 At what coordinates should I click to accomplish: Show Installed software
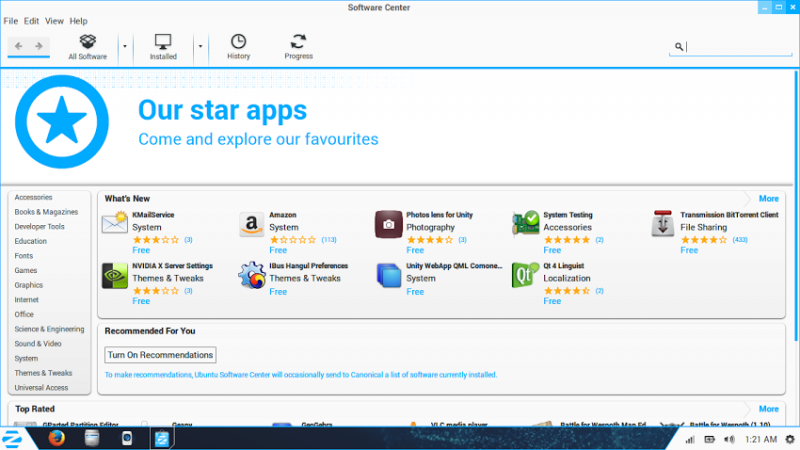163,47
